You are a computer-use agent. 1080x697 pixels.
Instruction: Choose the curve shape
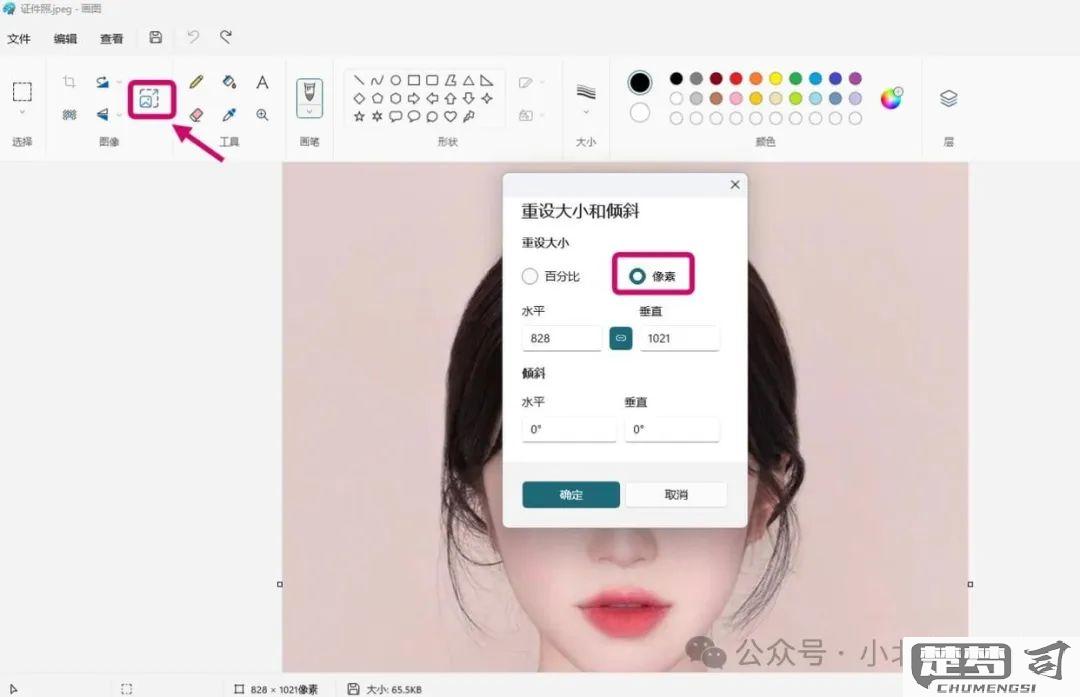coord(377,80)
